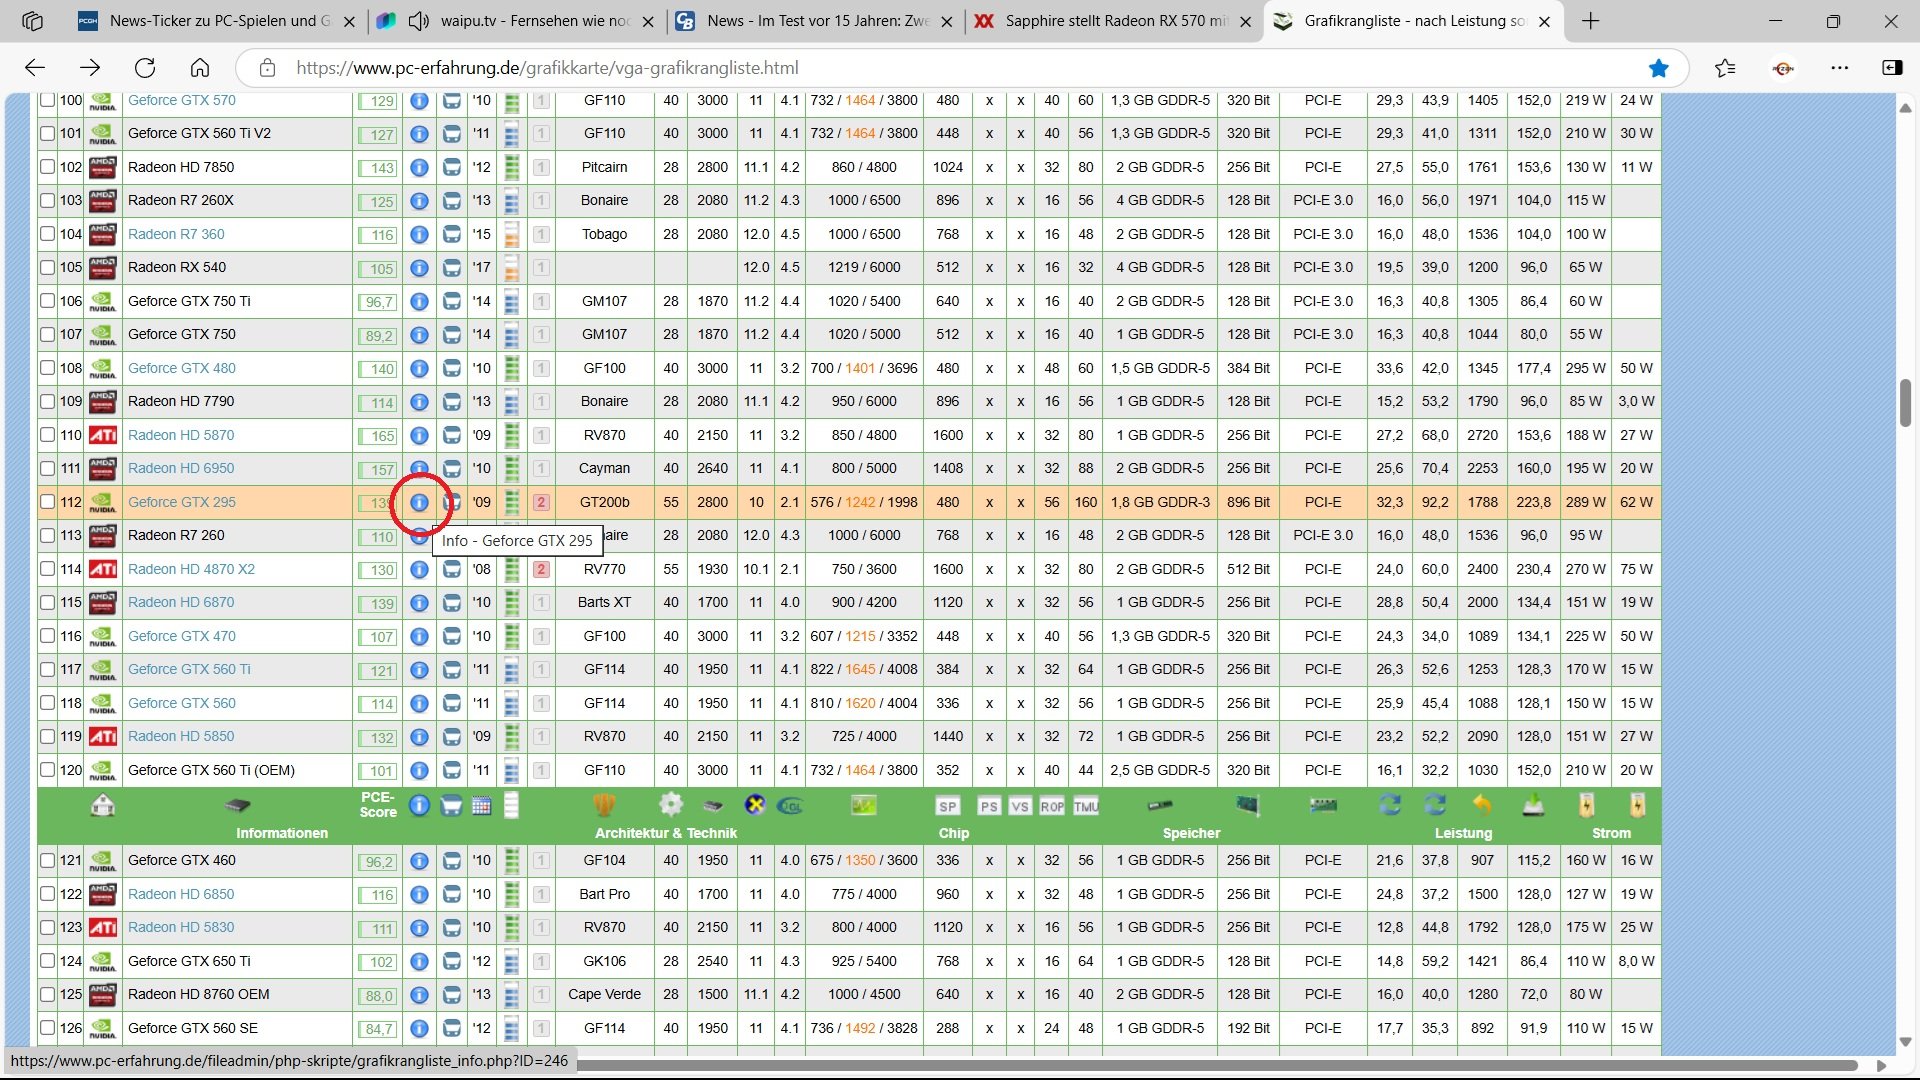Open info icon for Geforce GTX 295
1920x1080 pixels.
pyautogui.click(x=419, y=502)
